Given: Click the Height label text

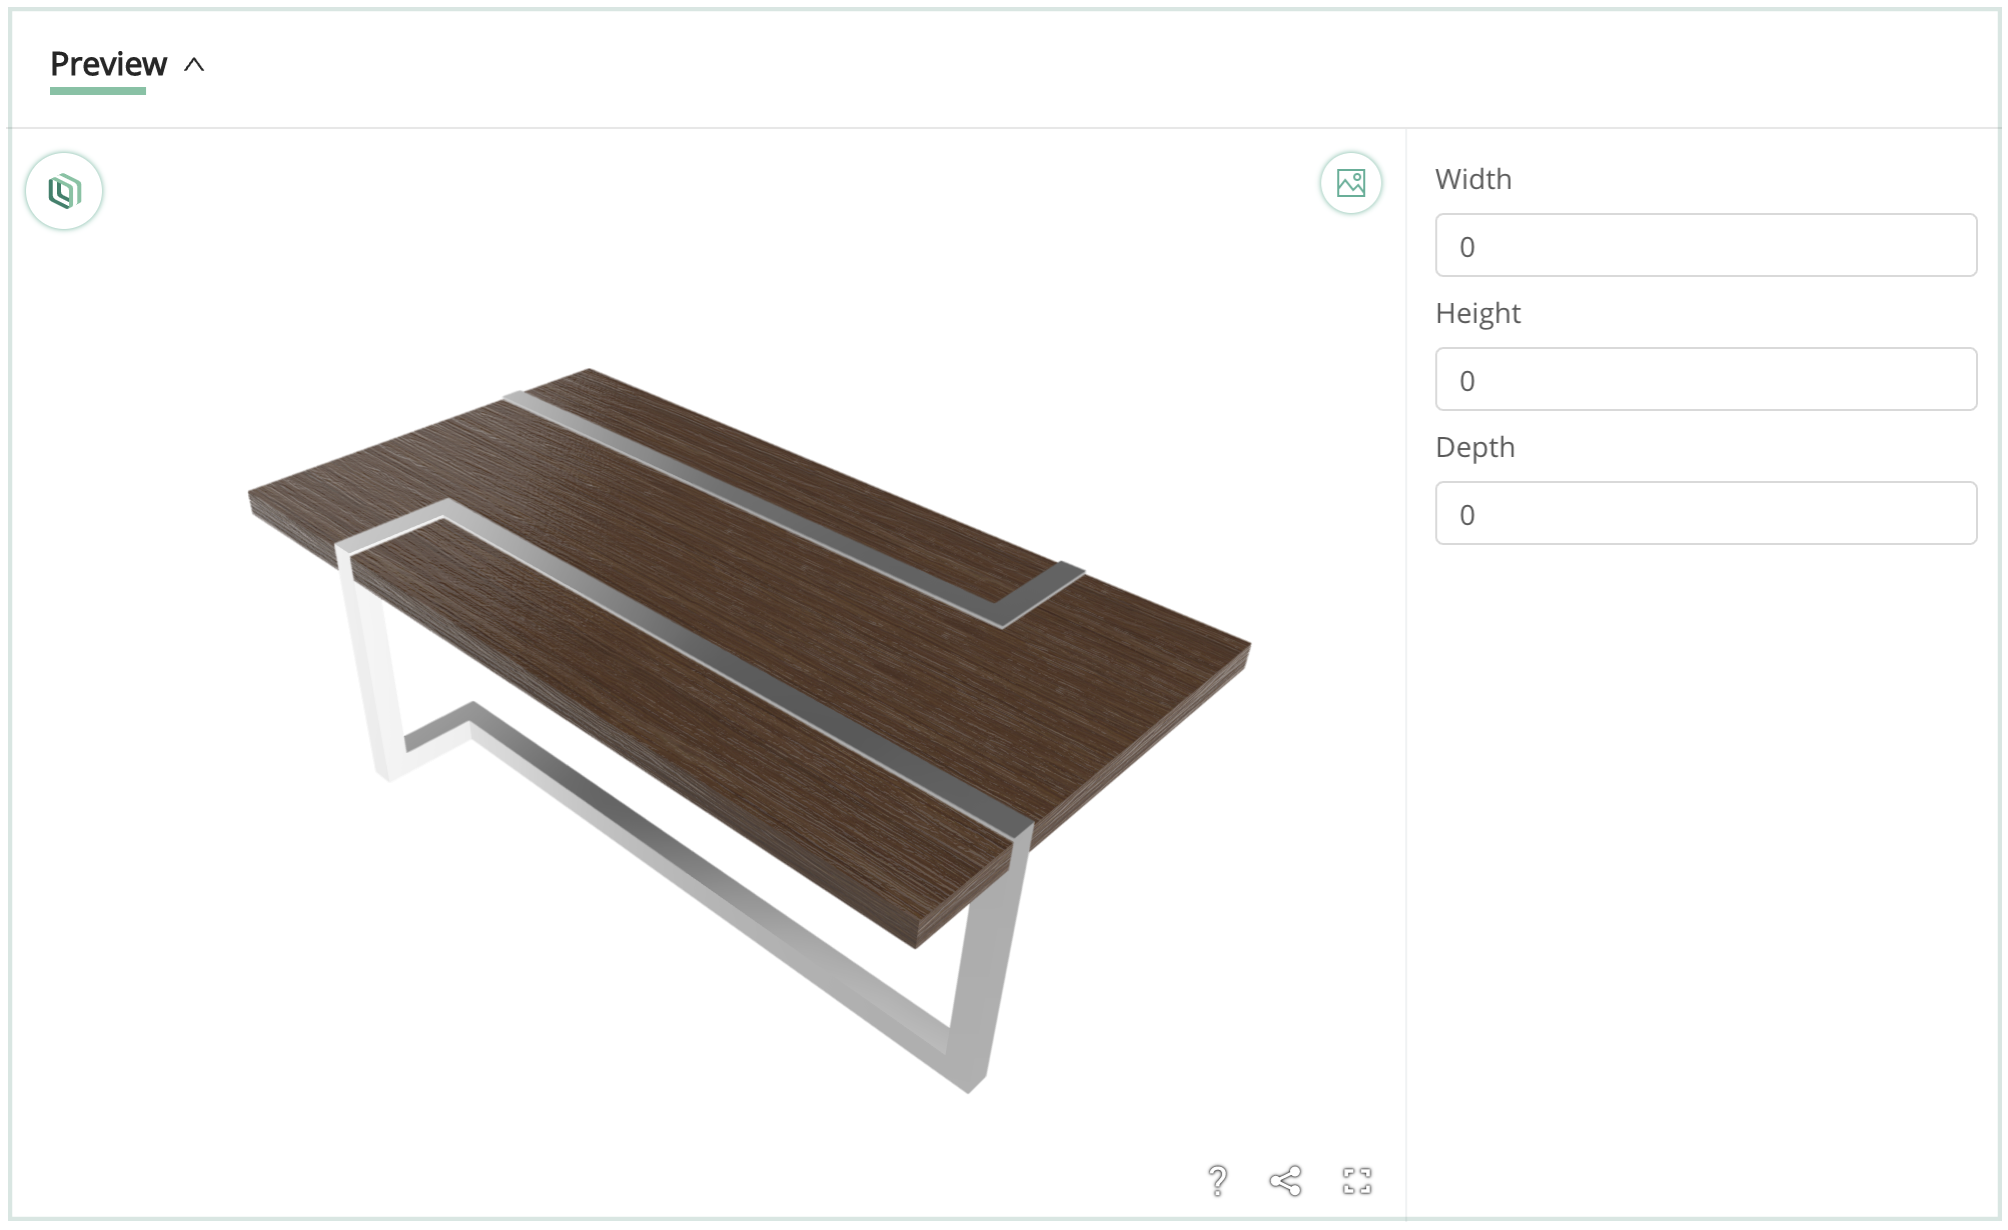Looking at the screenshot, I should (x=1477, y=313).
